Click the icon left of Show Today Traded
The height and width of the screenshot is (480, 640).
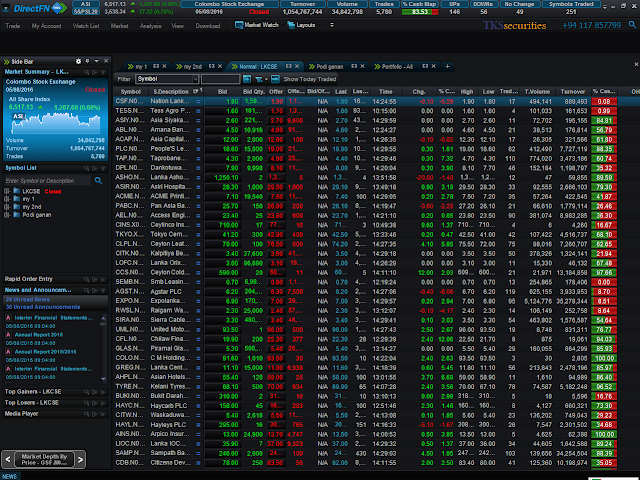[276, 79]
